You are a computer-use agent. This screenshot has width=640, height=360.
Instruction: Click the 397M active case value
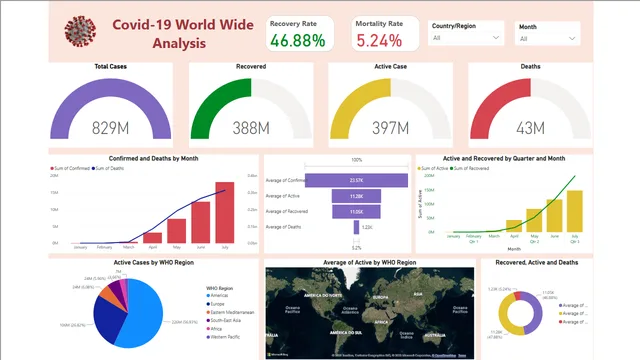[x=391, y=128]
